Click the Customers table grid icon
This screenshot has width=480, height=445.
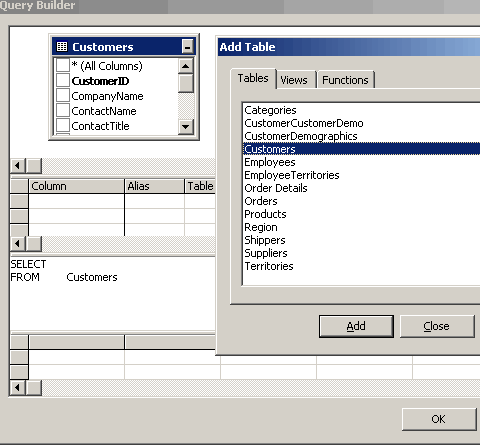coord(62,47)
